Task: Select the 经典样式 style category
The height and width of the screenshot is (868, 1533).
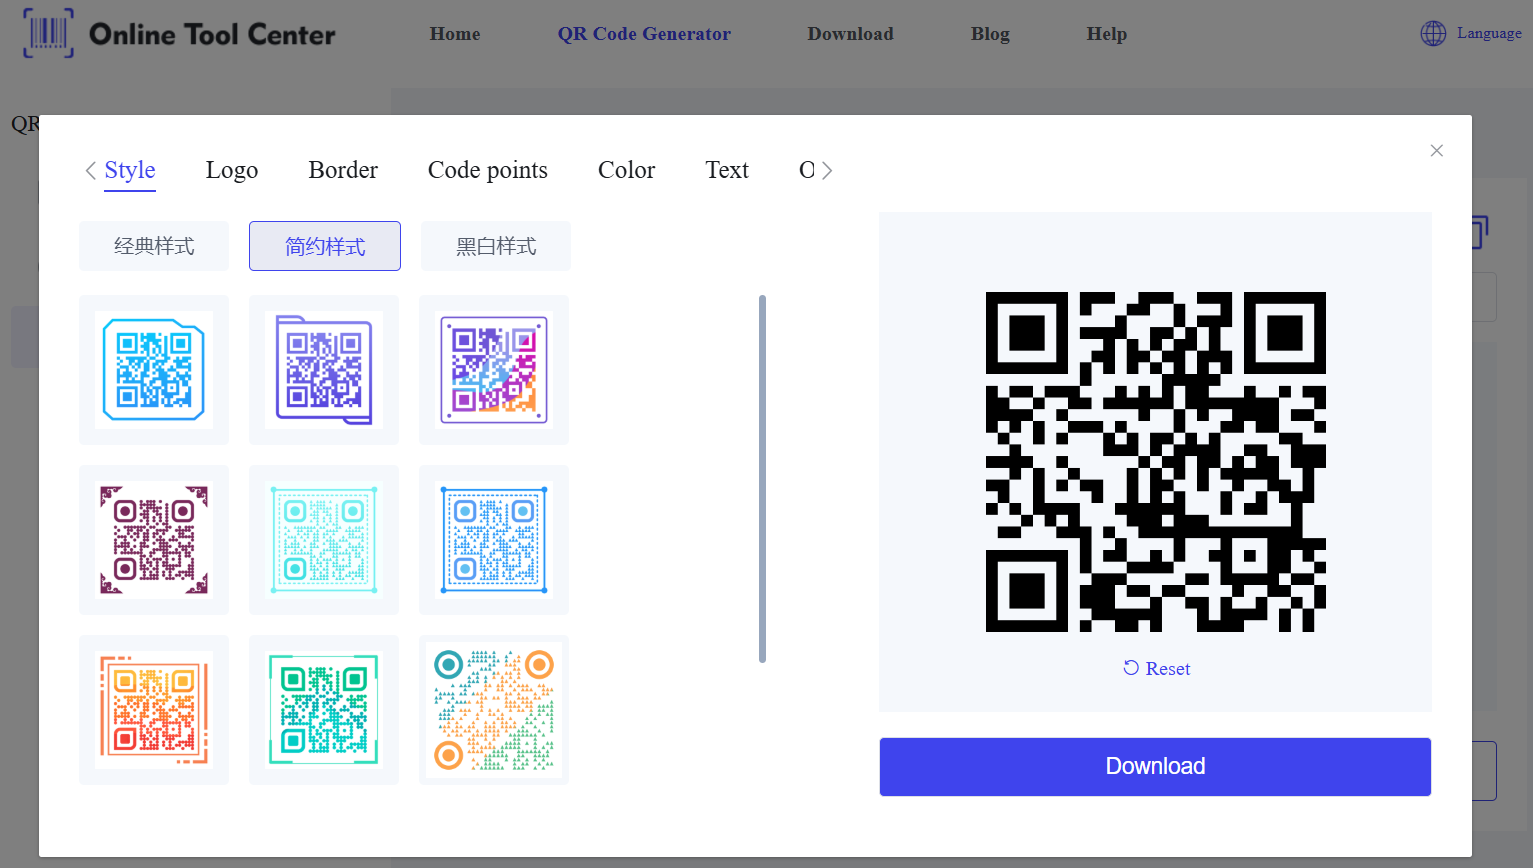Action: click(x=154, y=246)
